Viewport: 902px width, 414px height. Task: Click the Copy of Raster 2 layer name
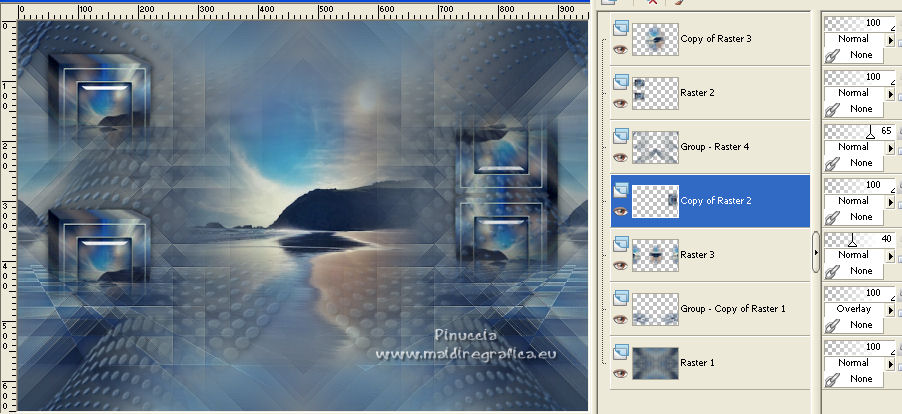(x=716, y=201)
